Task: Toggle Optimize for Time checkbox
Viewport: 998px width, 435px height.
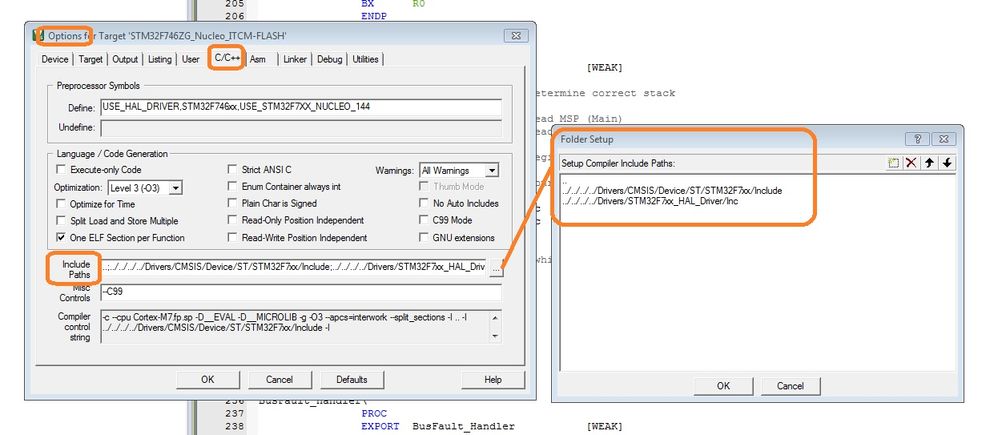Action: pyautogui.click(x=61, y=204)
